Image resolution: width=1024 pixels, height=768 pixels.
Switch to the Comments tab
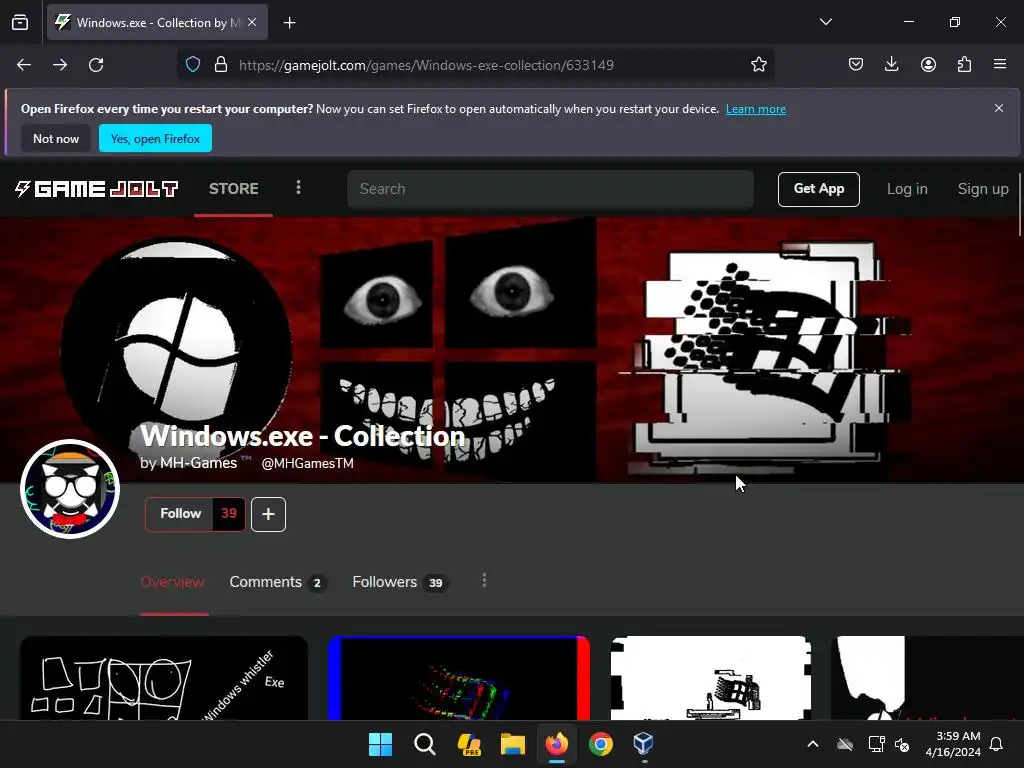click(278, 582)
